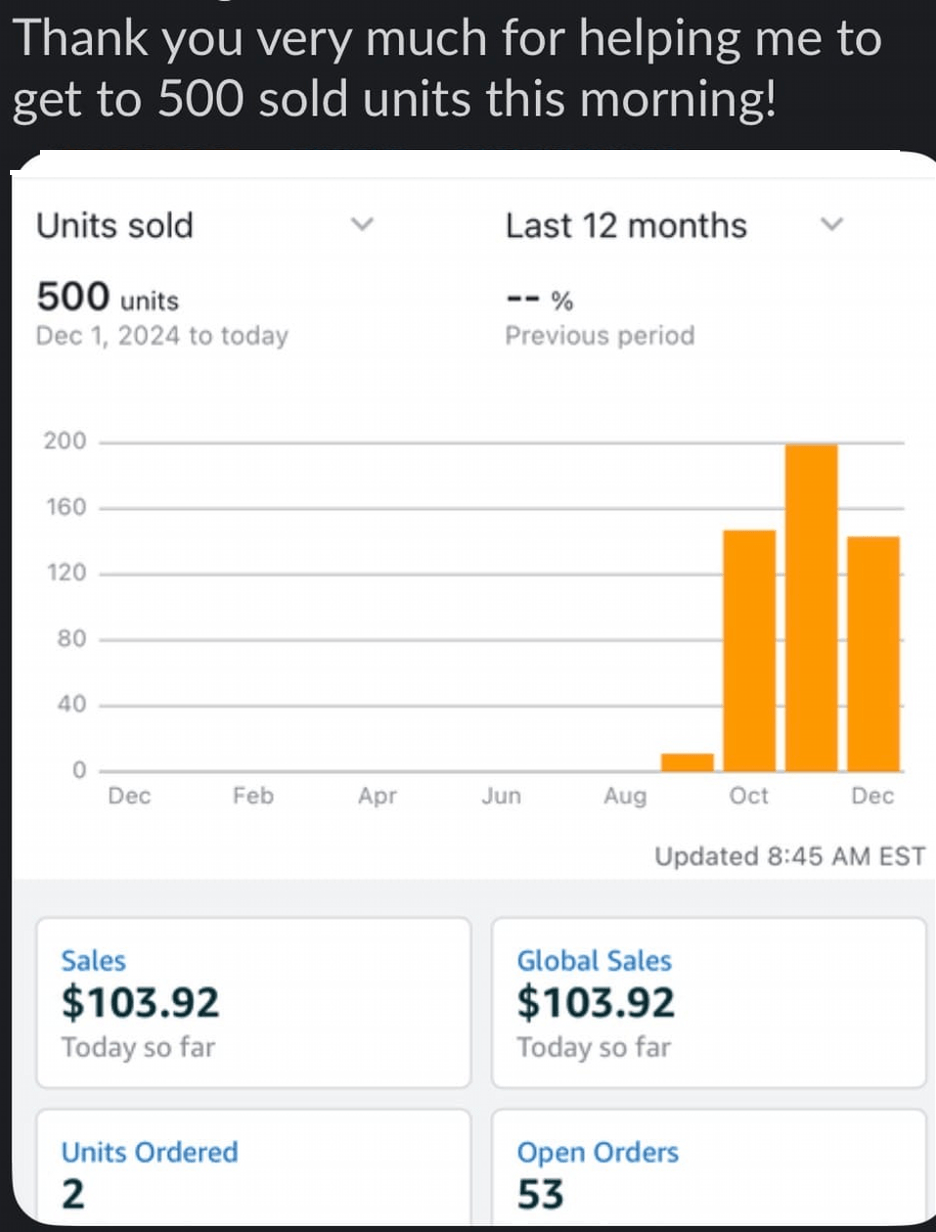Click the "$103.92" value under Global Sales

[596, 1002]
